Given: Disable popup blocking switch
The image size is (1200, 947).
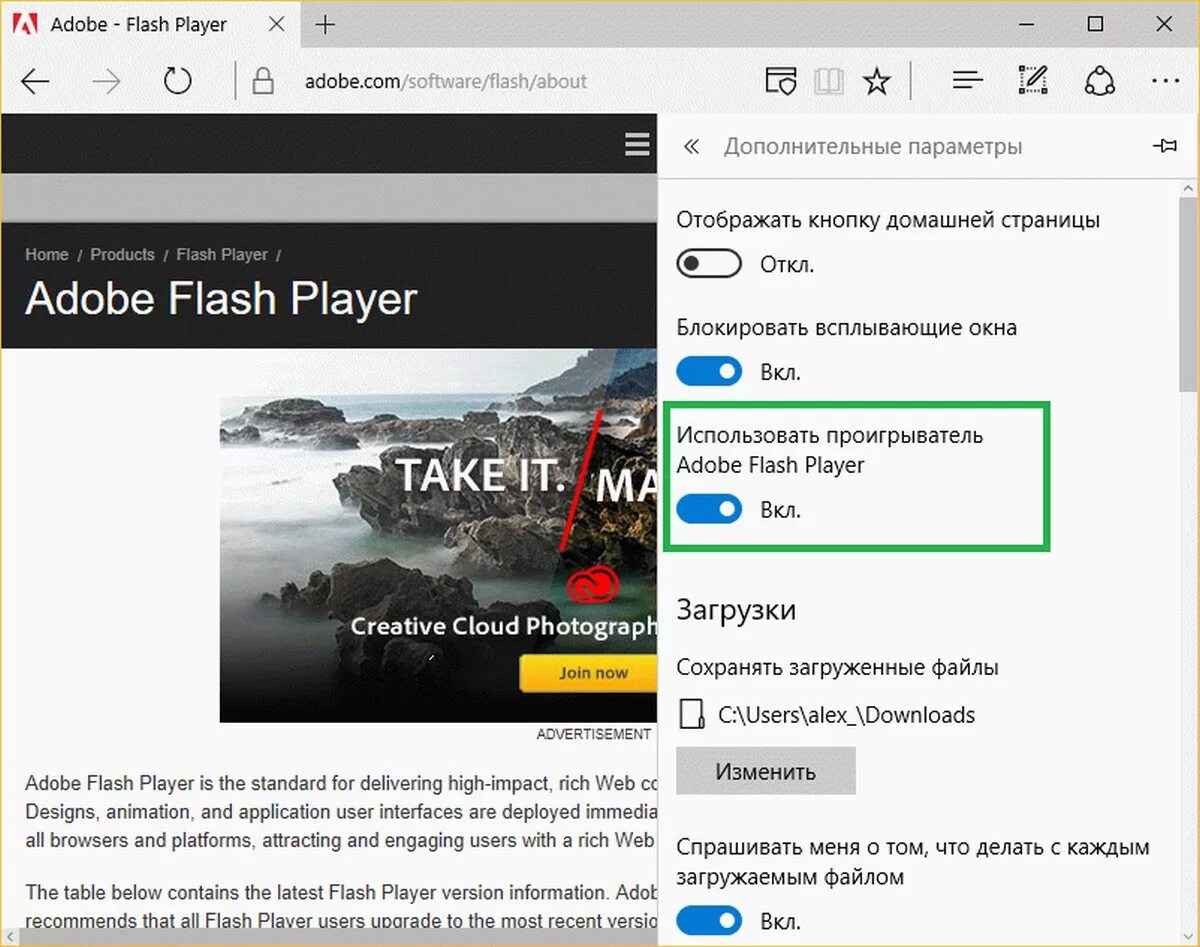Looking at the screenshot, I should click(709, 371).
